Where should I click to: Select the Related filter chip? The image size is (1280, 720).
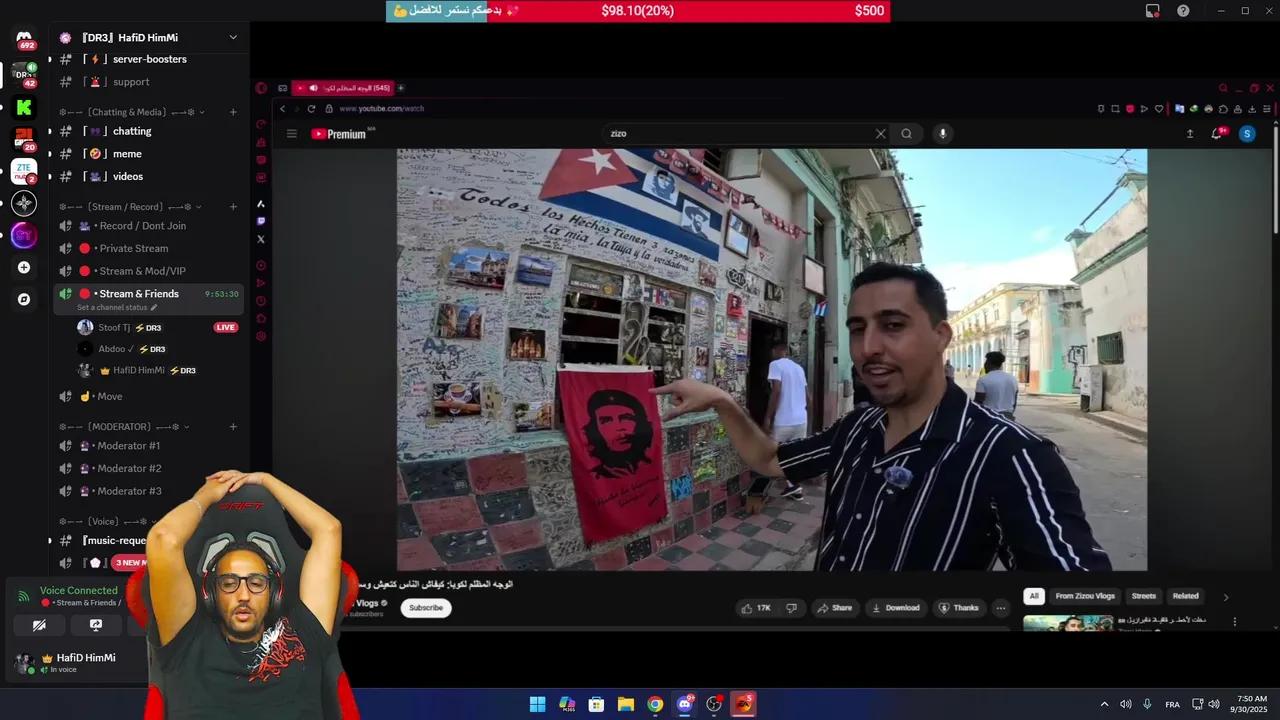(1186, 596)
